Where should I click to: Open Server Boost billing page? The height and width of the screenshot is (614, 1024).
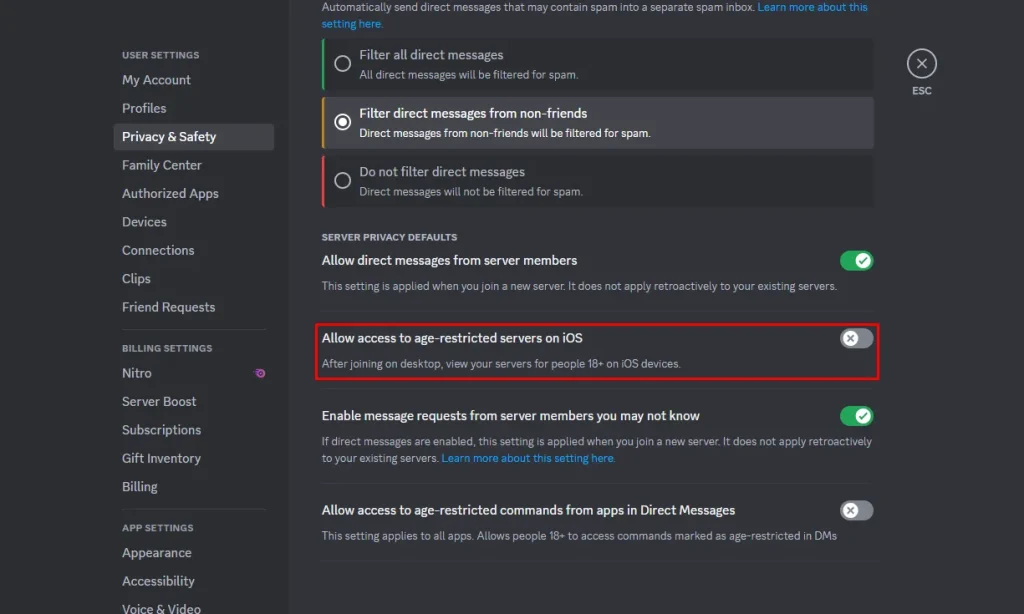[159, 402]
